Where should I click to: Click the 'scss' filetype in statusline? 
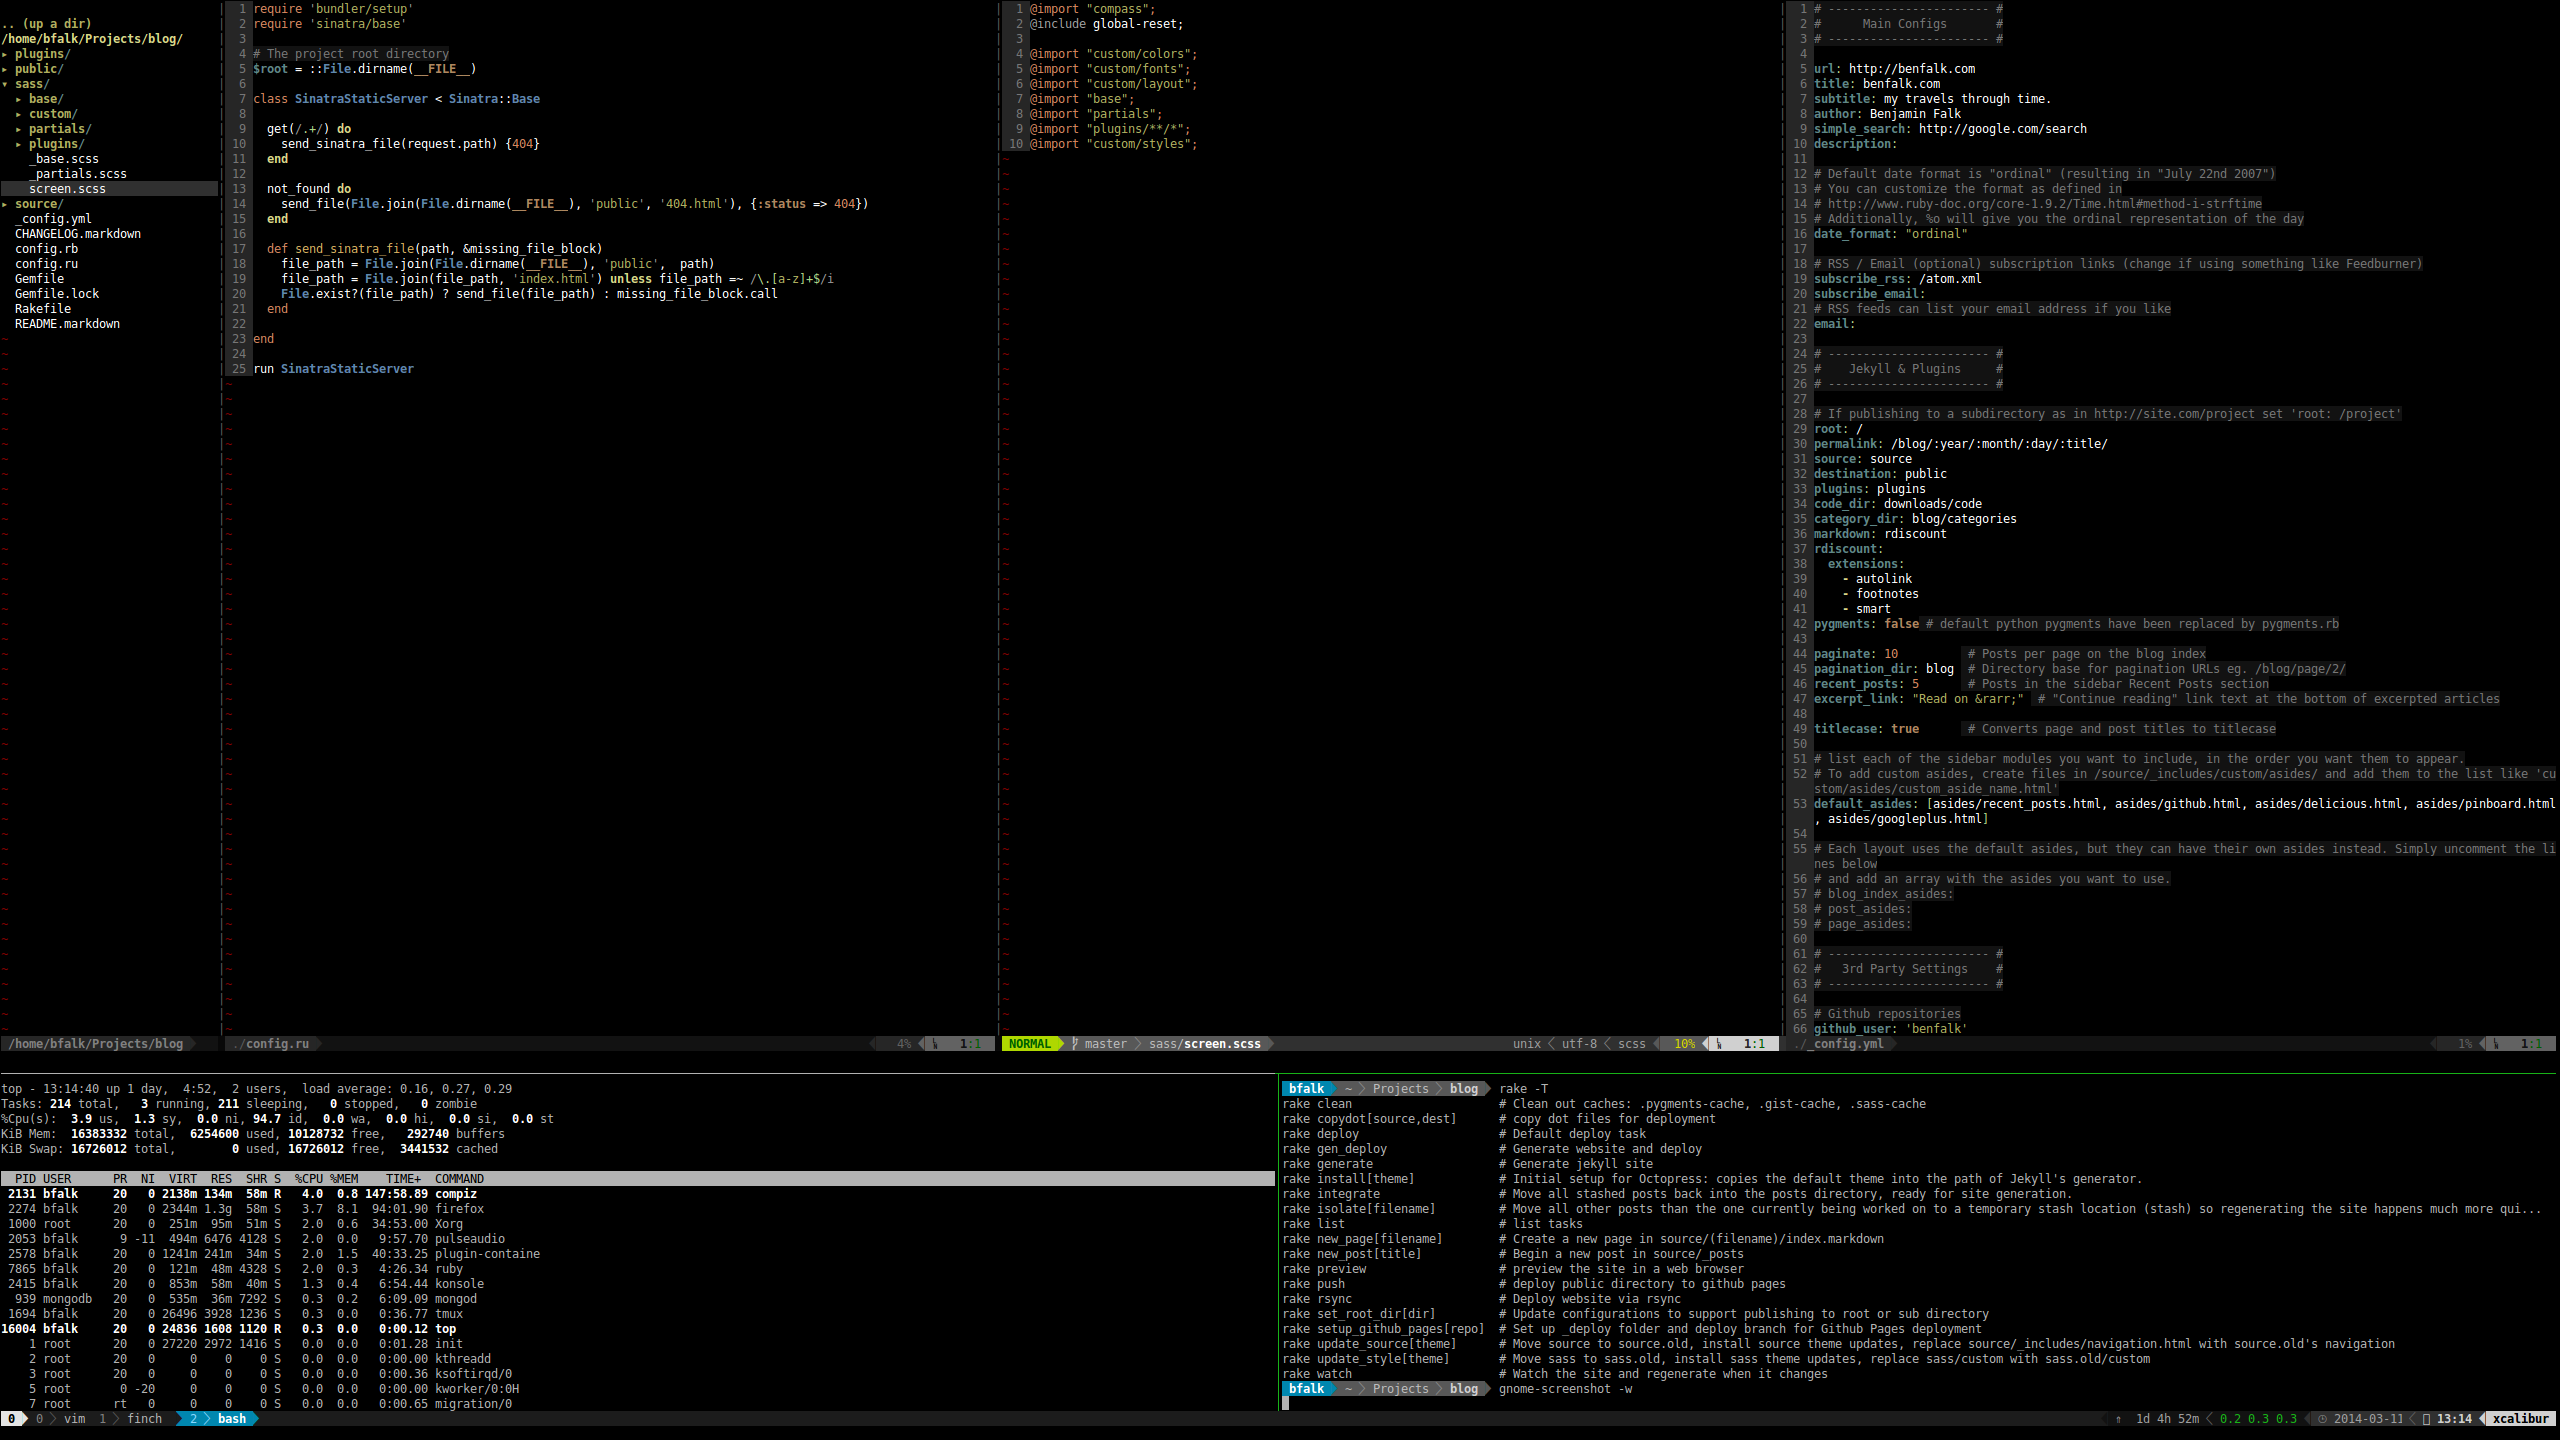(x=1631, y=1044)
